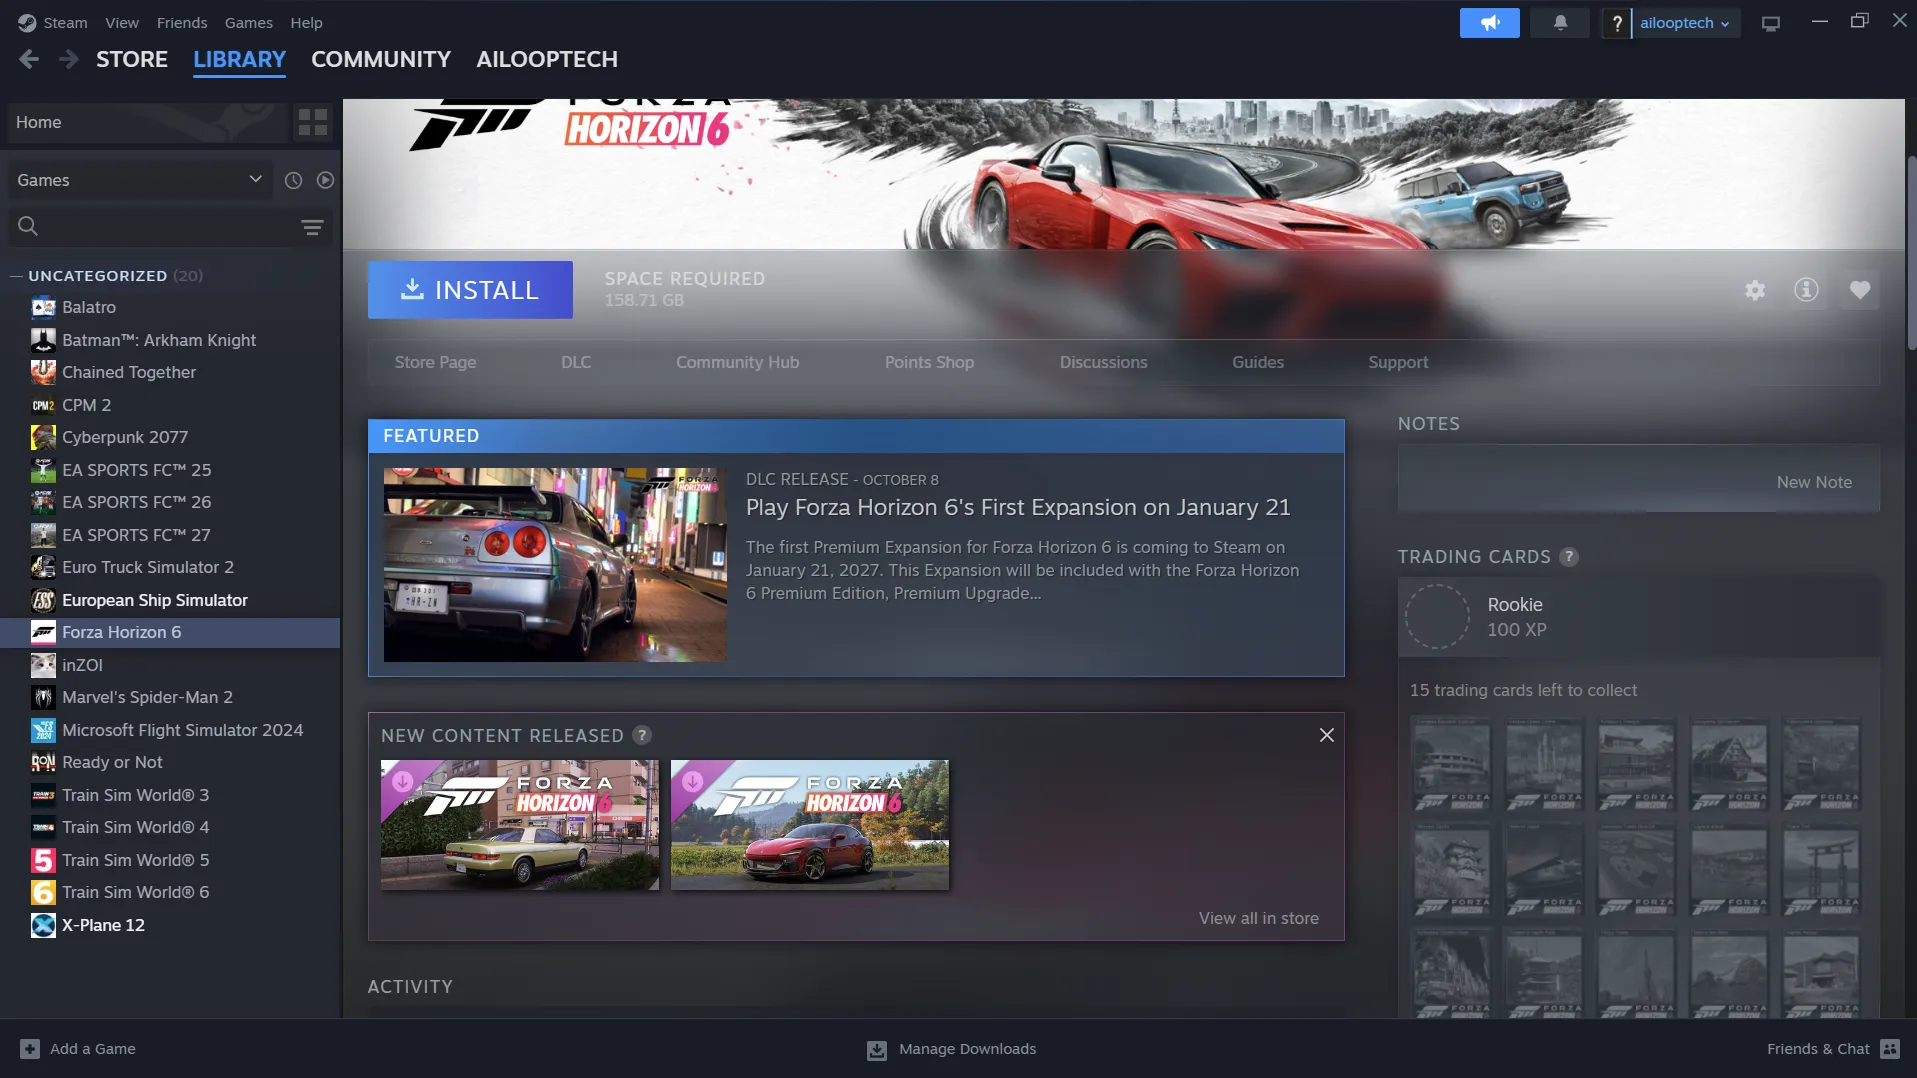The width and height of the screenshot is (1917, 1078).
Task: Open Home library view
Action: point(148,123)
